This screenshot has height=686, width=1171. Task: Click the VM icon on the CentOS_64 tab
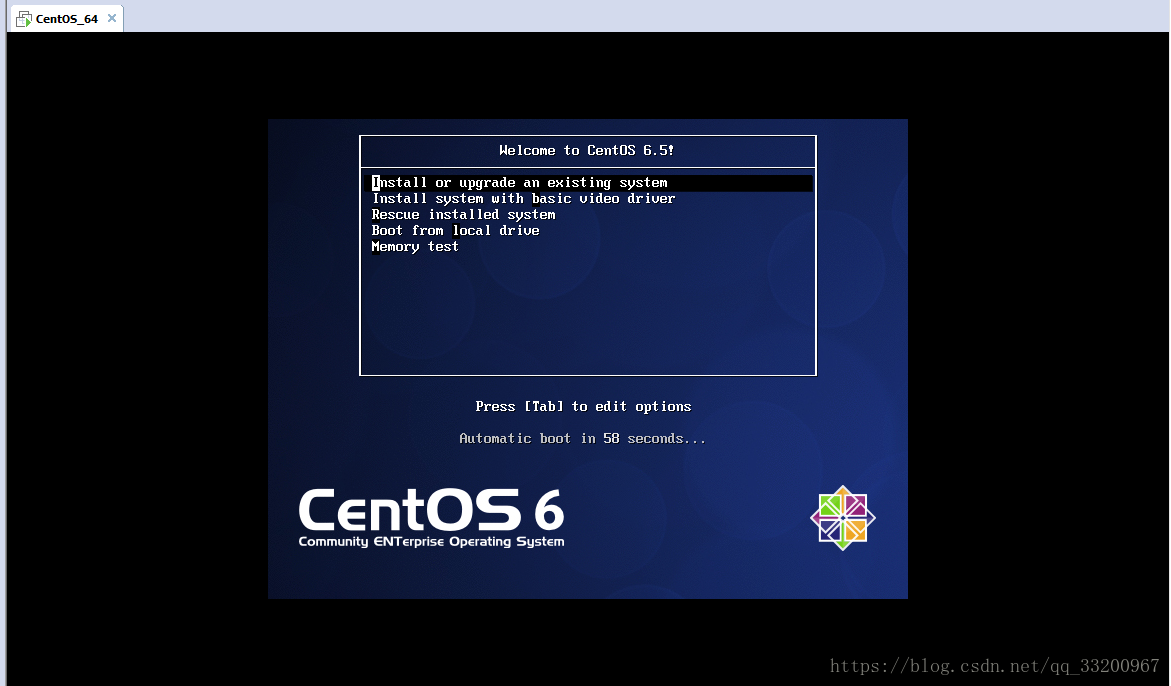[23, 19]
